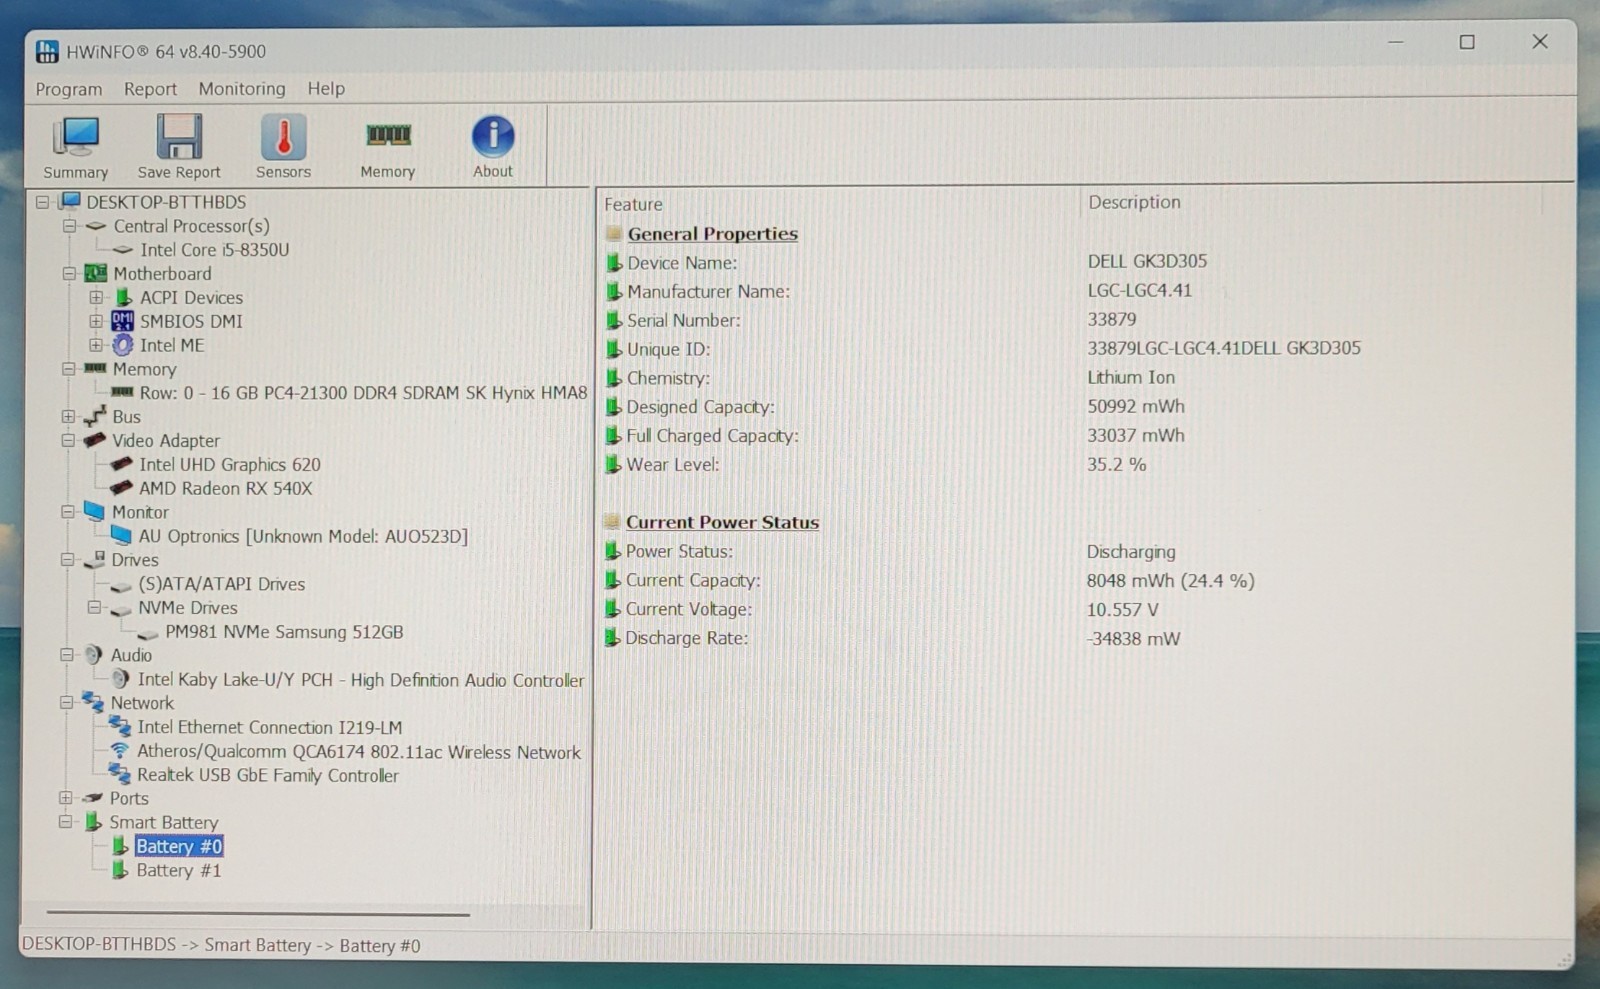1600x989 pixels.
Task: Click battery icon beside Discharge Rate
Action: pyautogui.click(x=612, y=638)
